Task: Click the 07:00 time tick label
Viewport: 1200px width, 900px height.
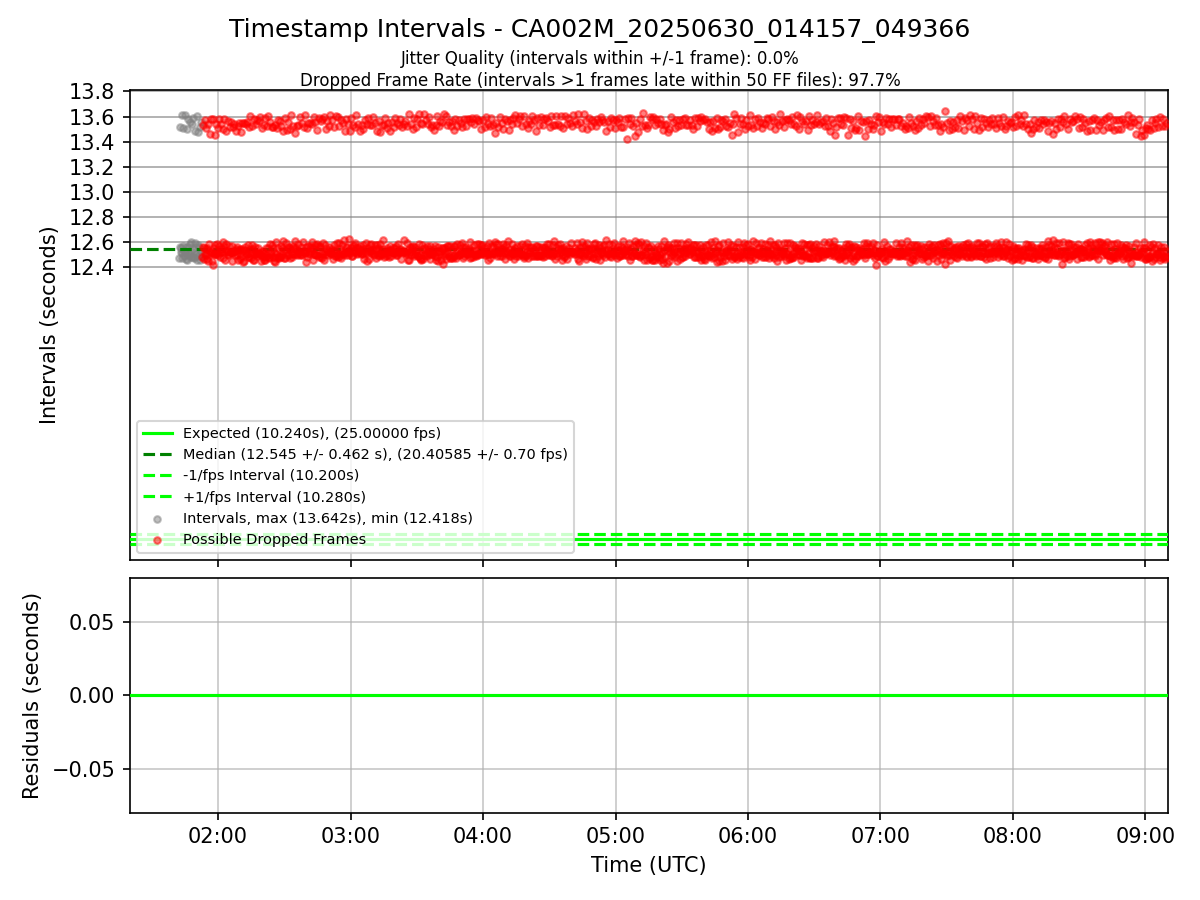Action: [880, 835]
